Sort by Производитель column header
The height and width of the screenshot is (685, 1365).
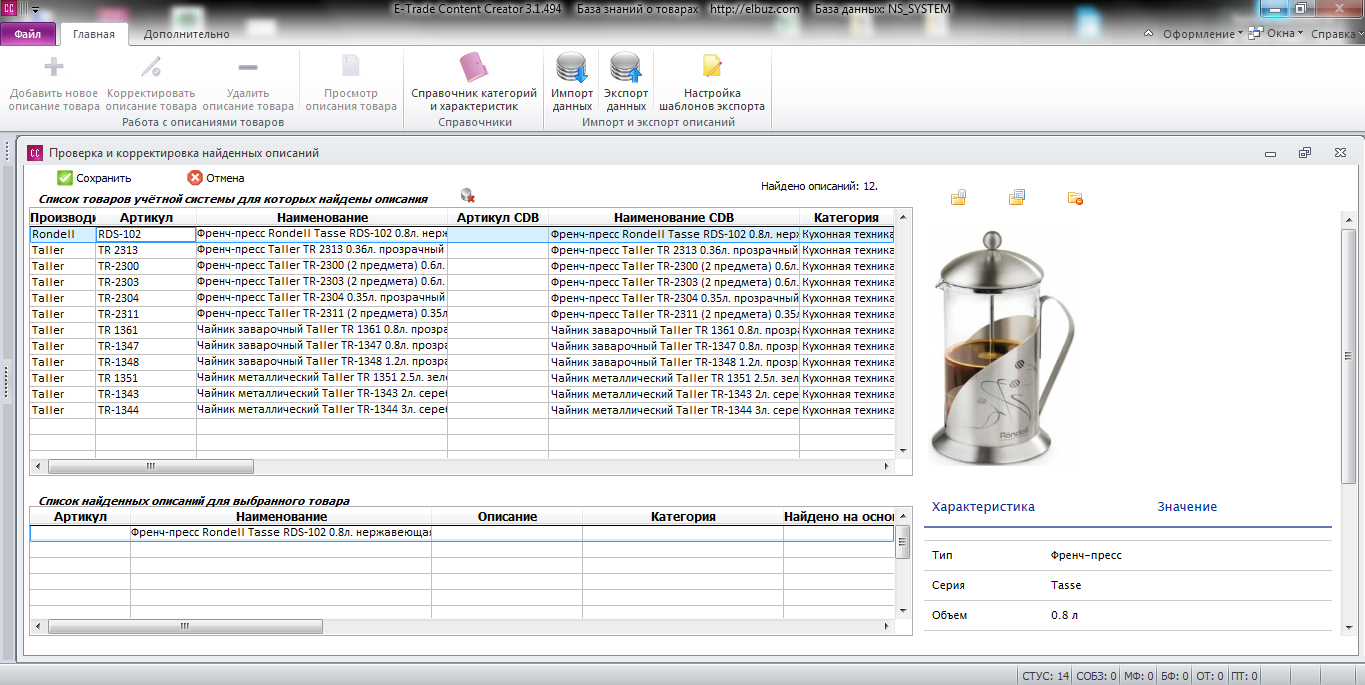[62, 217]
